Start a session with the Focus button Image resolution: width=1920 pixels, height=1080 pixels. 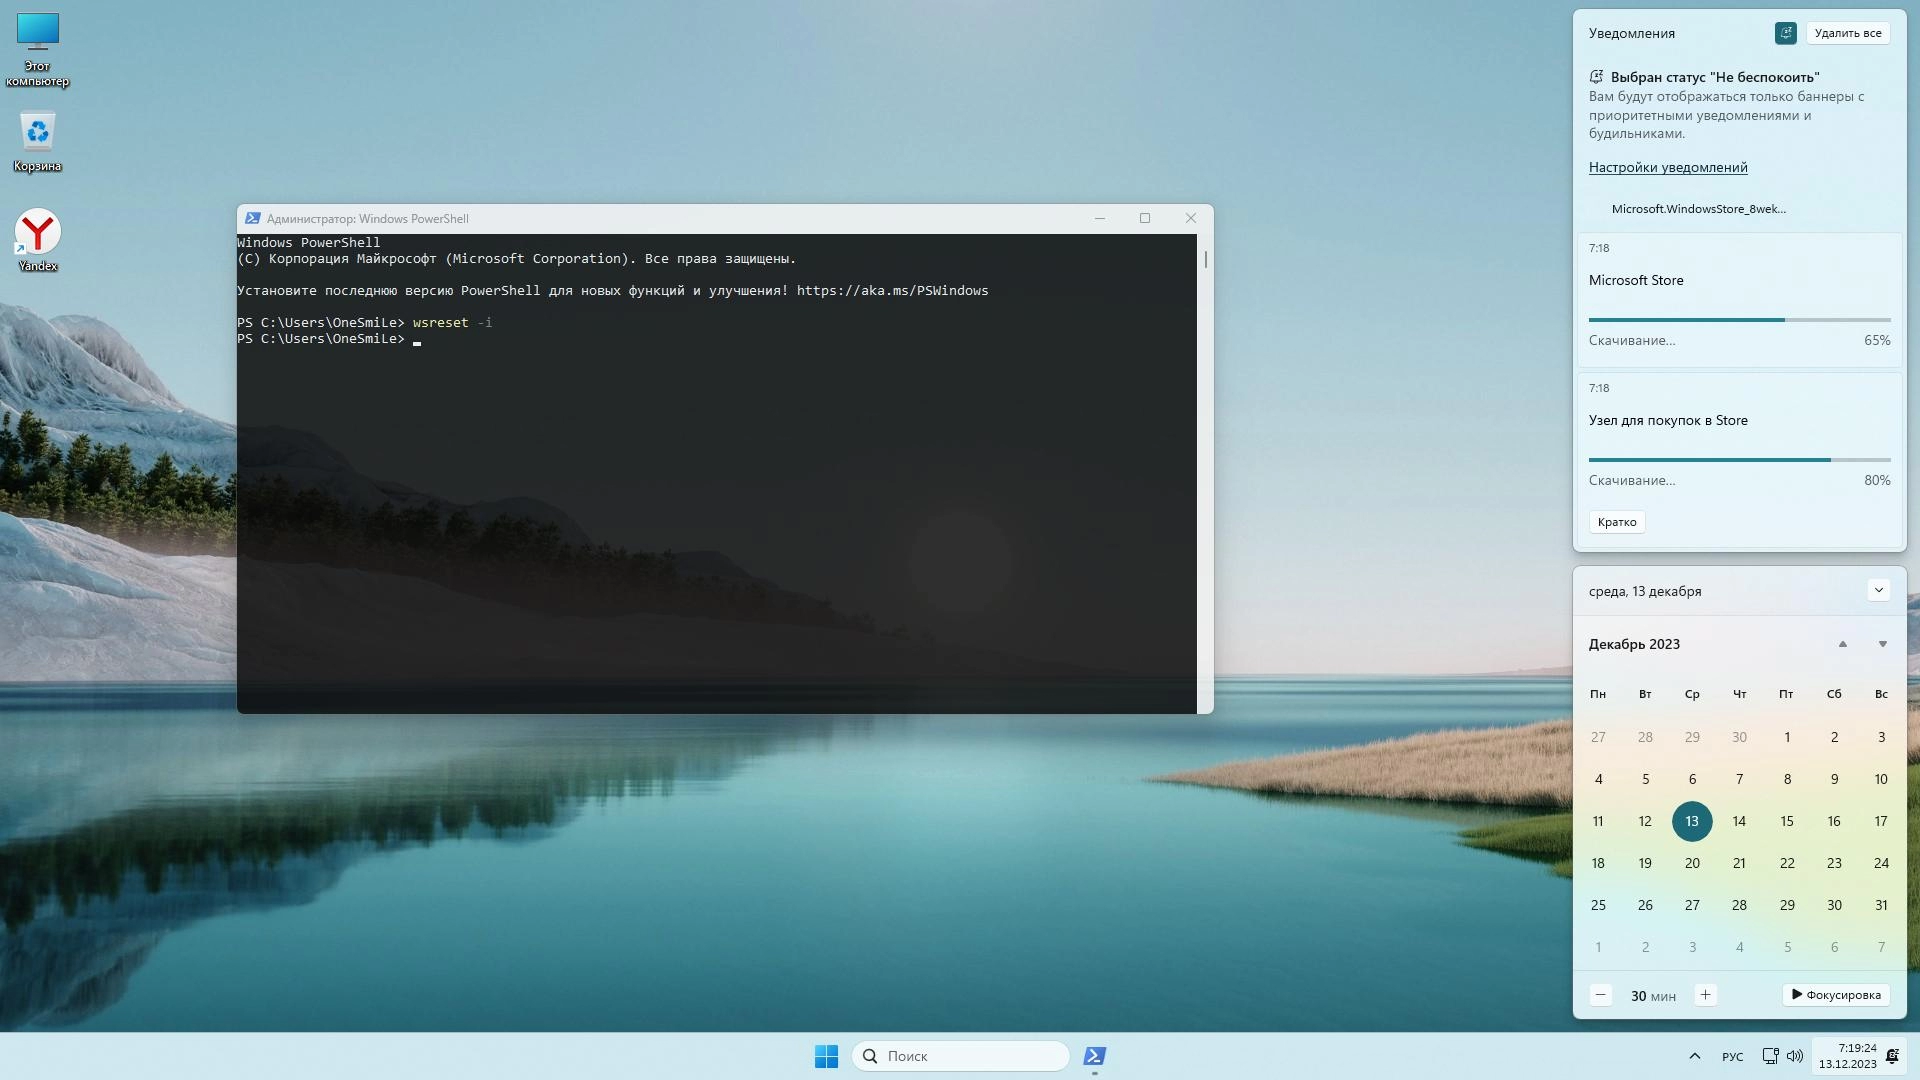[x=1835, y=995]
